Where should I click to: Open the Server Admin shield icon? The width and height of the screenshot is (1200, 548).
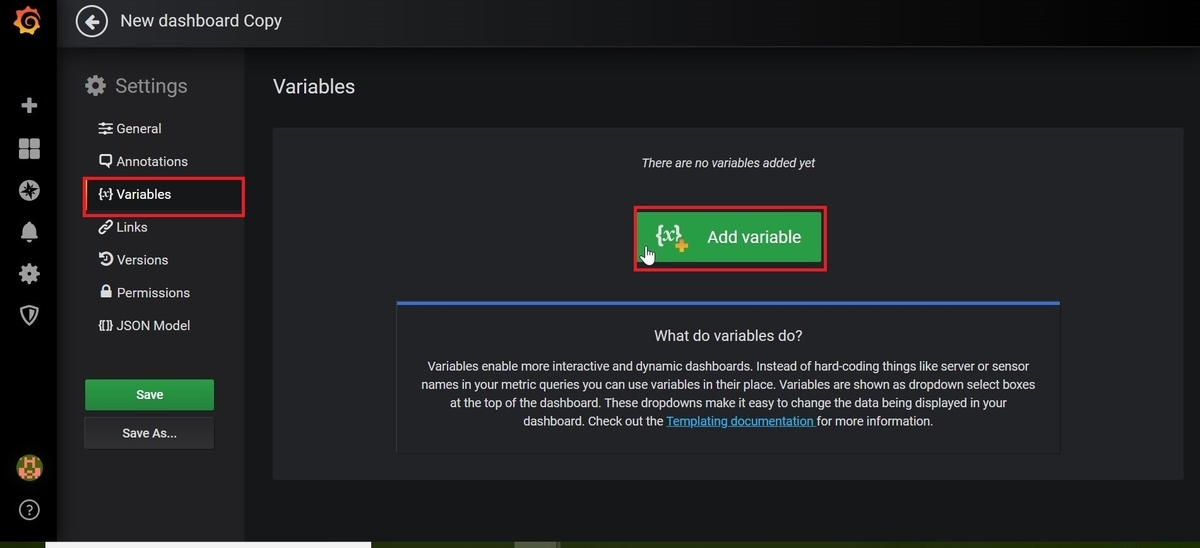click(x=29, y=316)
